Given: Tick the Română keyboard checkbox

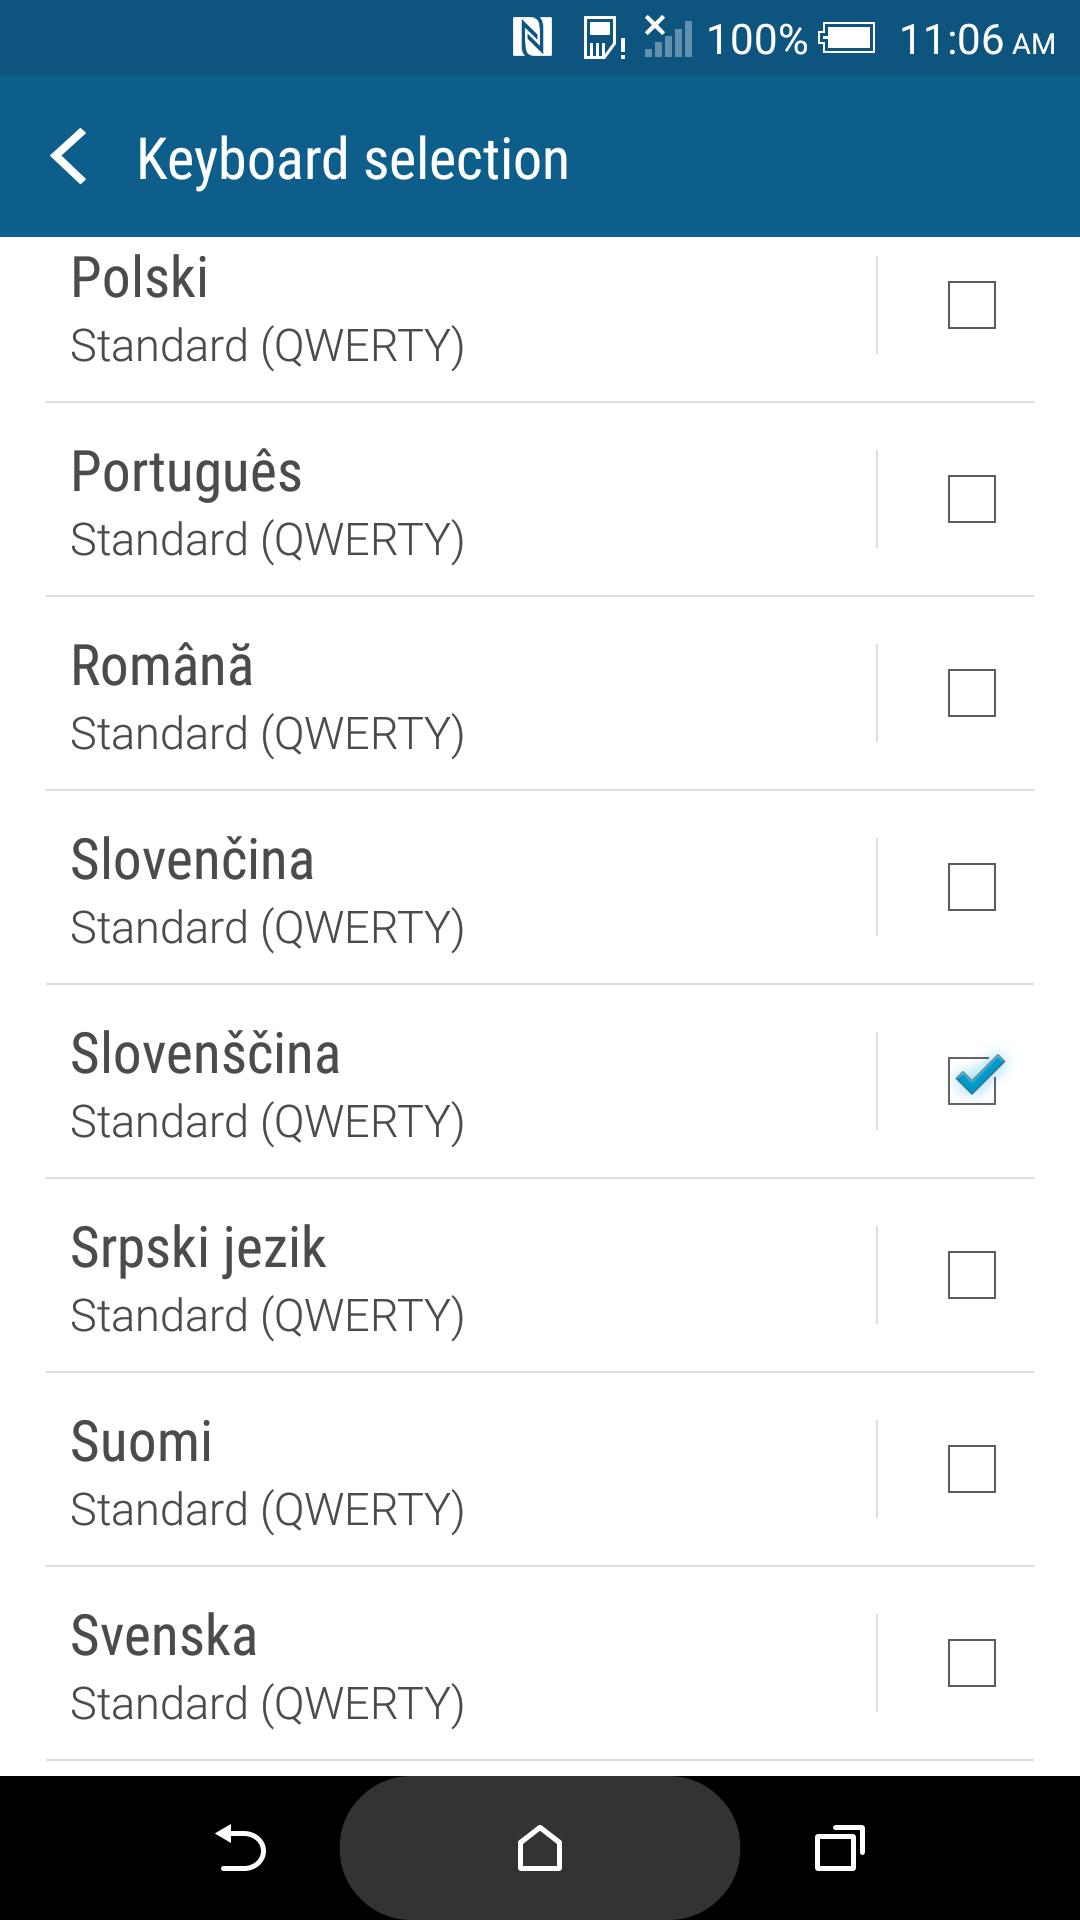Looking at the screenshot, I should (972, 693).
